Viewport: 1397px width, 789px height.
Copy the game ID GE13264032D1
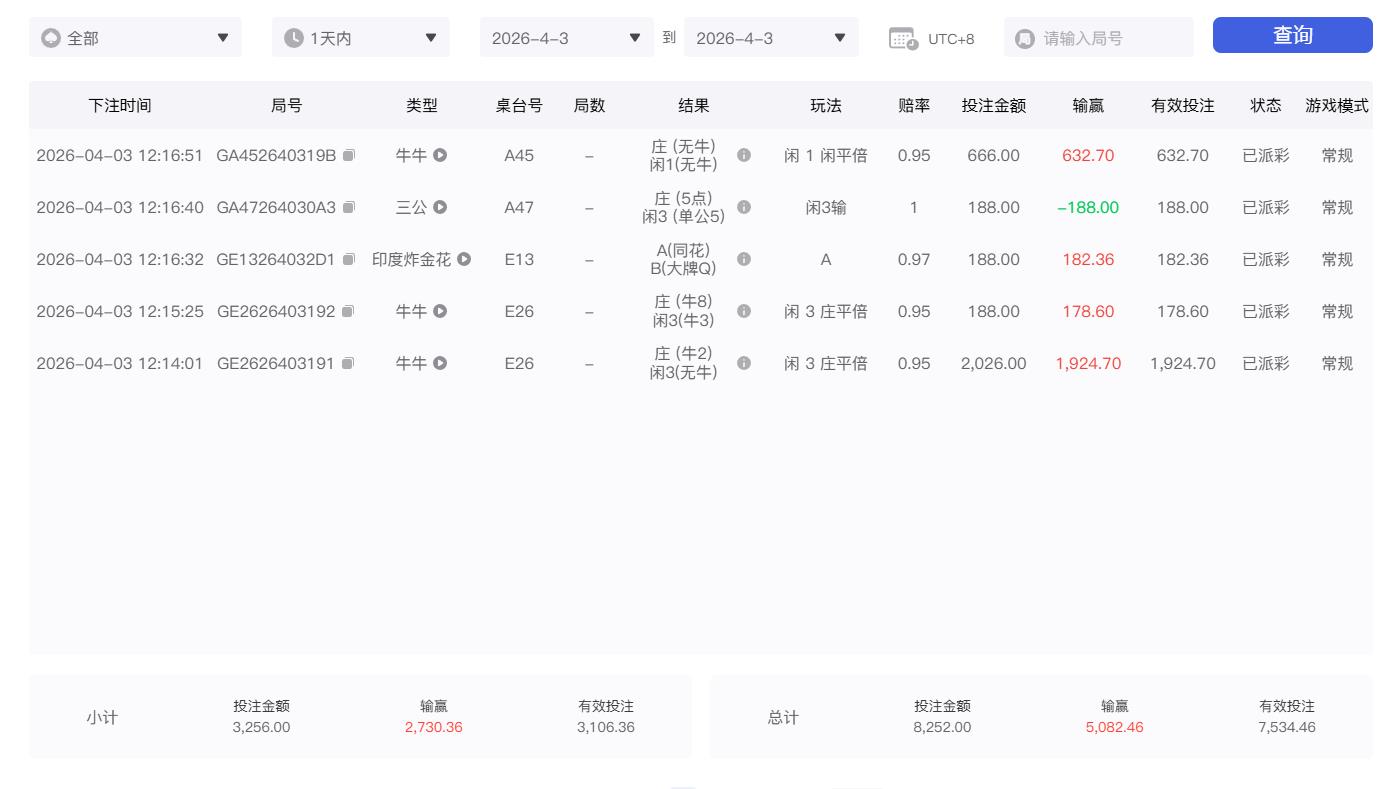(x=348, y=259)
